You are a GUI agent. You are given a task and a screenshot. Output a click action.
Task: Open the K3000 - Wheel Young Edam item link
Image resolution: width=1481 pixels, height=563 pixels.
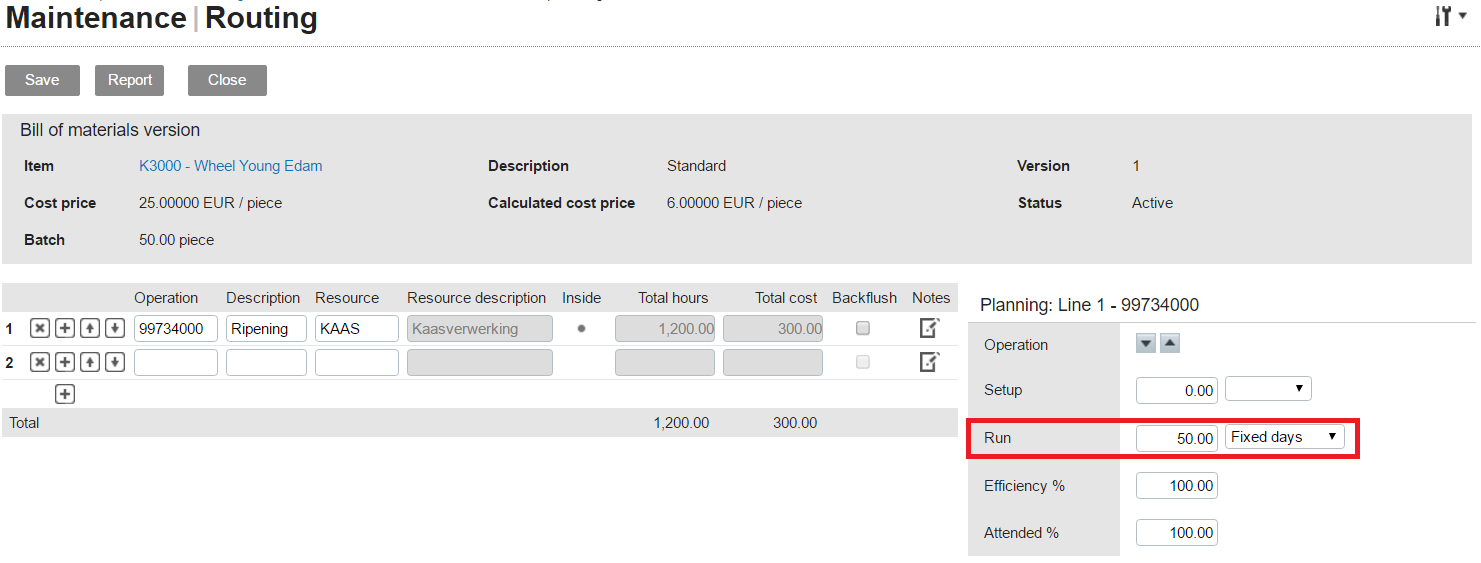230,166
